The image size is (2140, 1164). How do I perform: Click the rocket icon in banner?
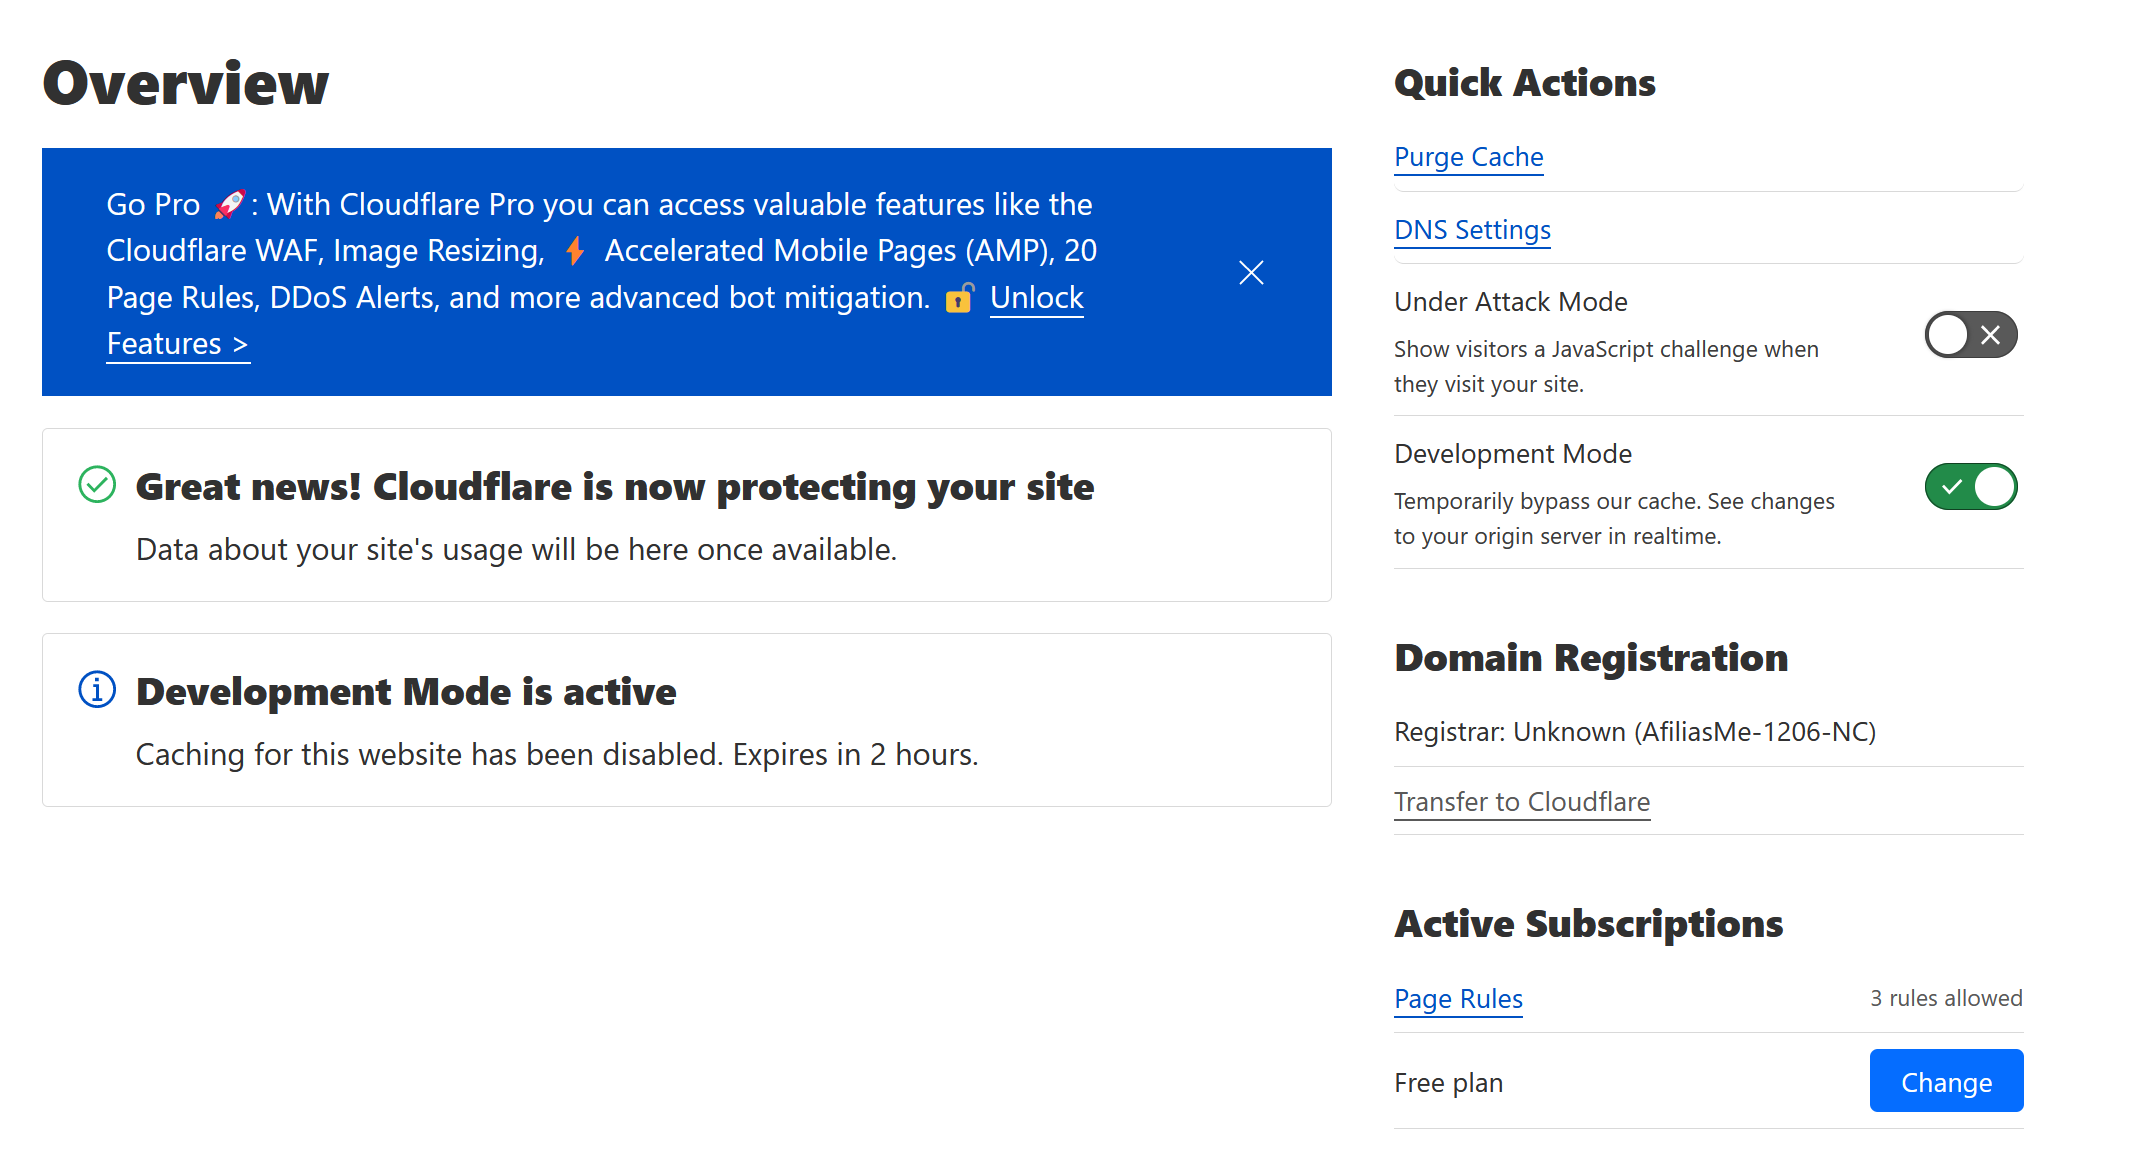230,204
